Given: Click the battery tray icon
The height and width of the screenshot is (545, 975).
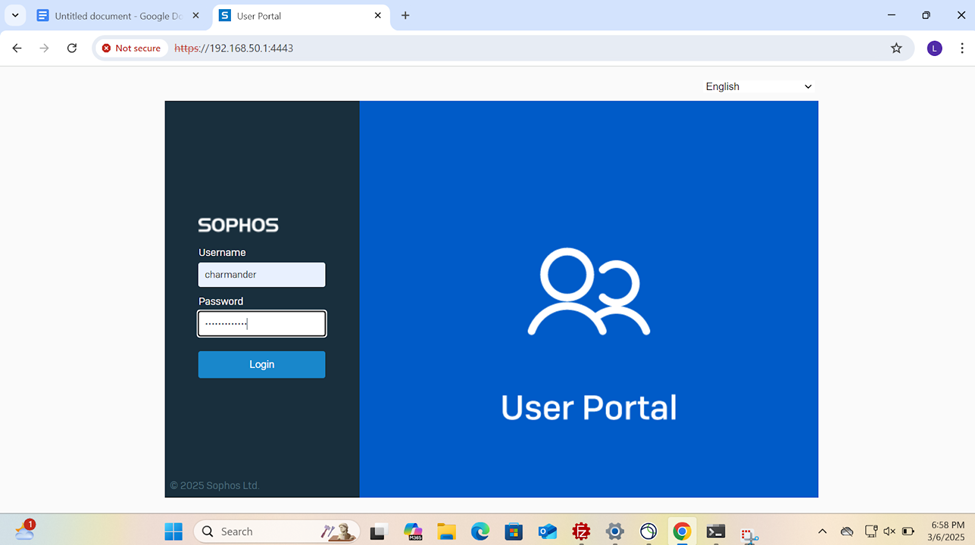Looking at the screenshot, I should tap(908, 531).
